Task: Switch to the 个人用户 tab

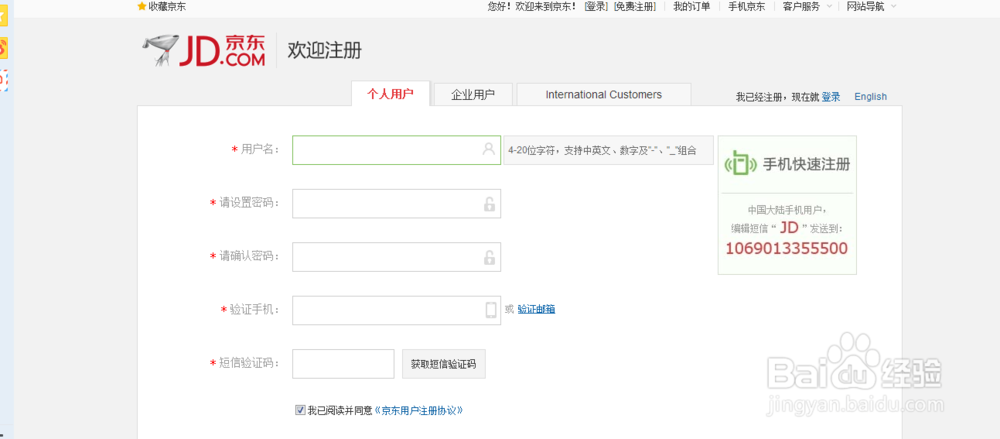Action: tap(390, 94)
